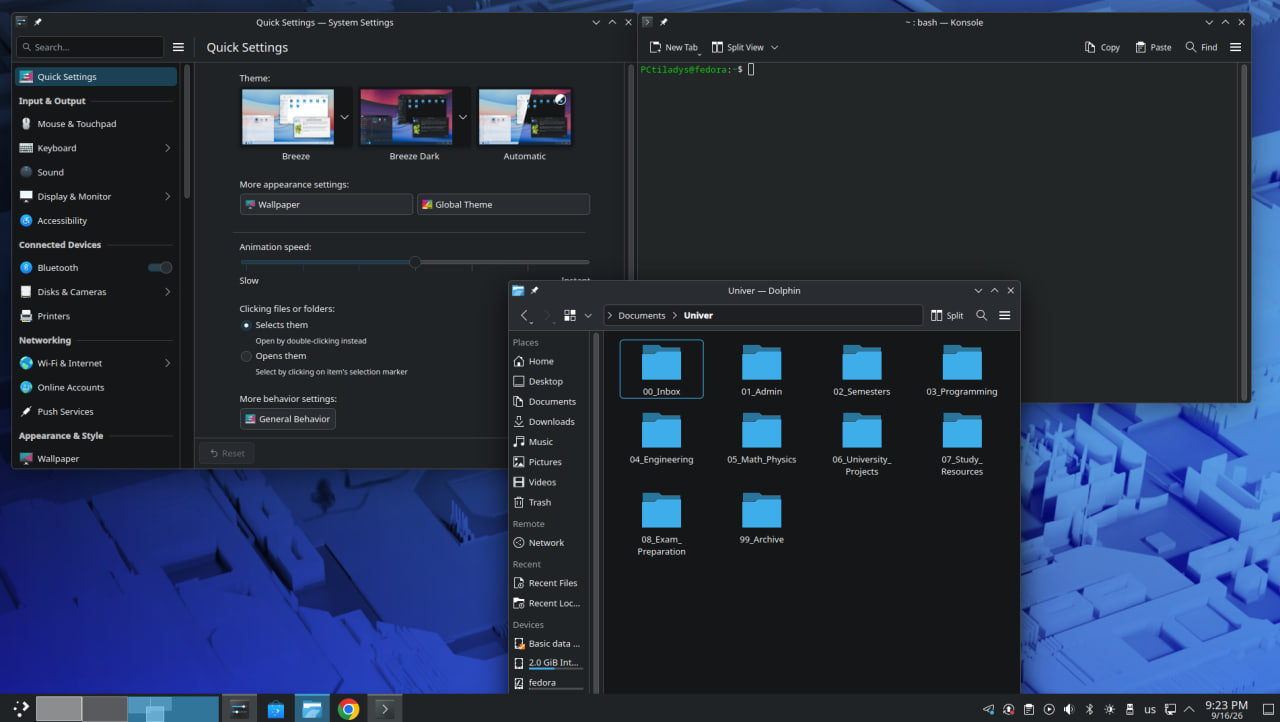Image resolution: width=1280 pixels, height=722 pixels.
Task: Expand Wi-Fi & Internet category
Action: tap(97, 363)
